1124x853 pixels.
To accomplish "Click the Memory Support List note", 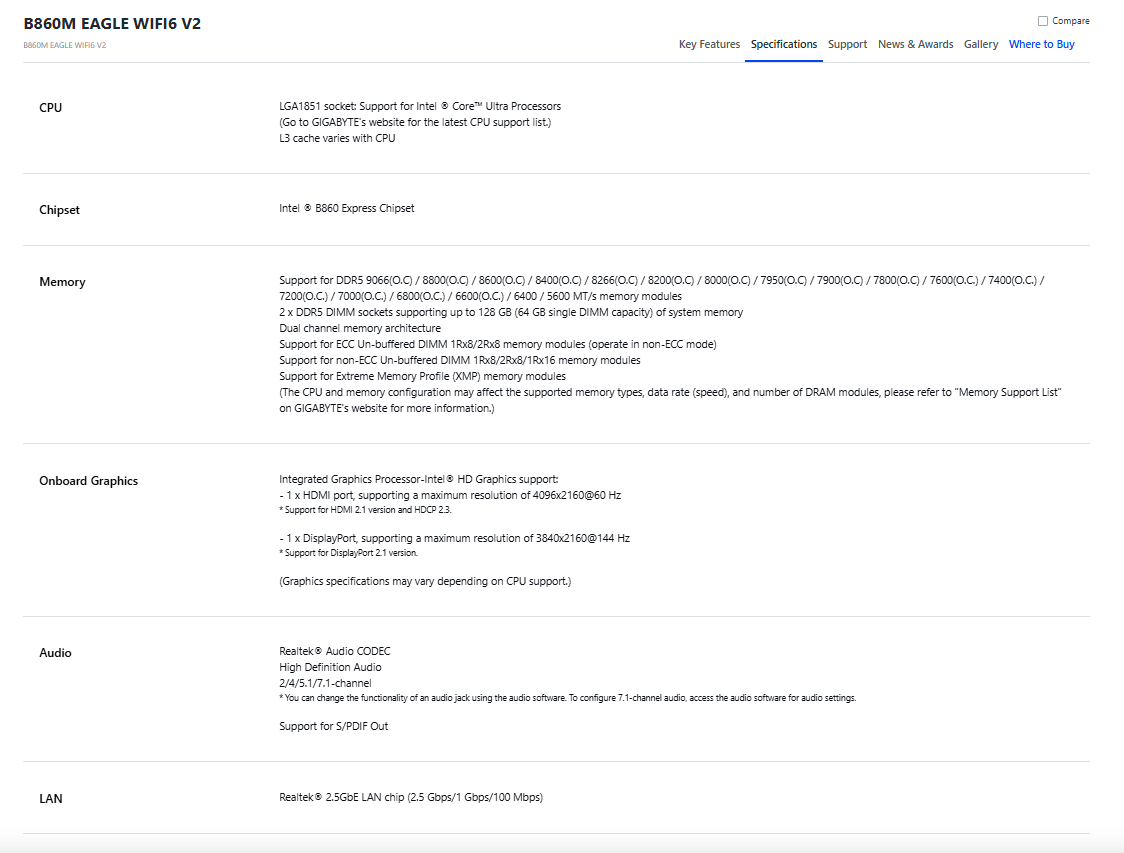I will [x=670, y=400].
